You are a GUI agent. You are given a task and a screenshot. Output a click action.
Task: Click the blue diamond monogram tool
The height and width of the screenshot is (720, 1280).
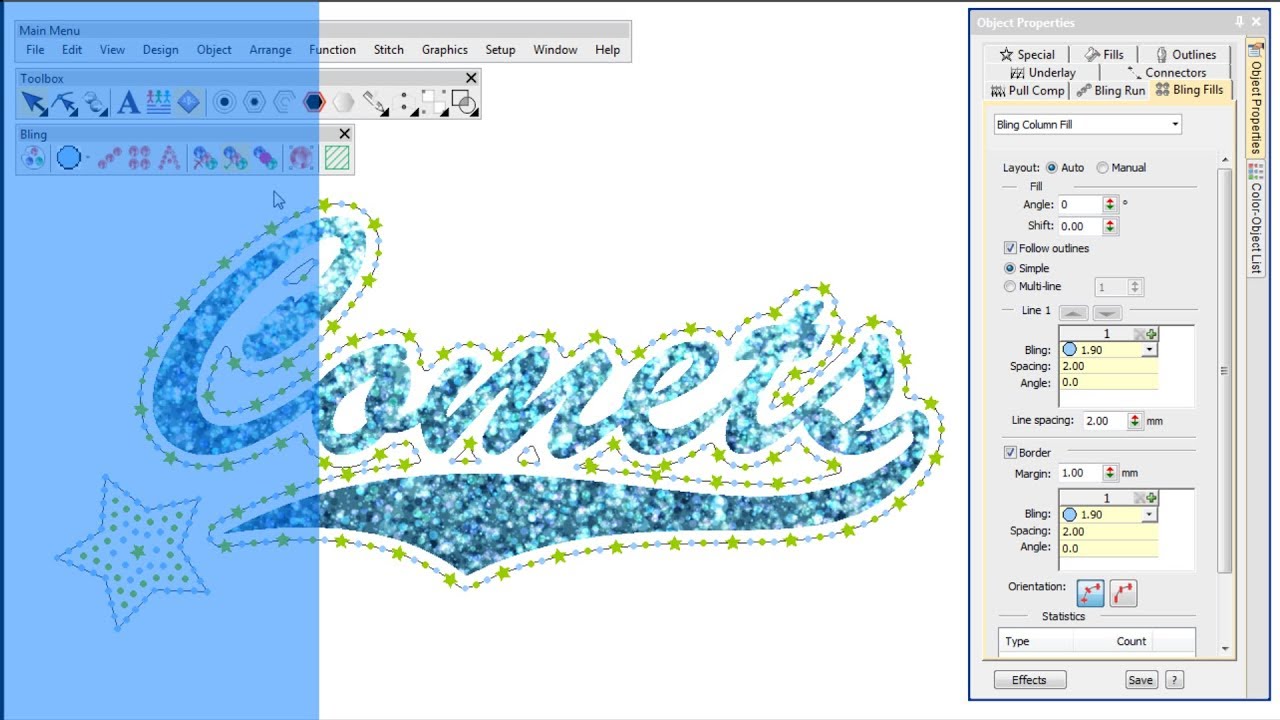pyautogui.click(x=188, y=102)
